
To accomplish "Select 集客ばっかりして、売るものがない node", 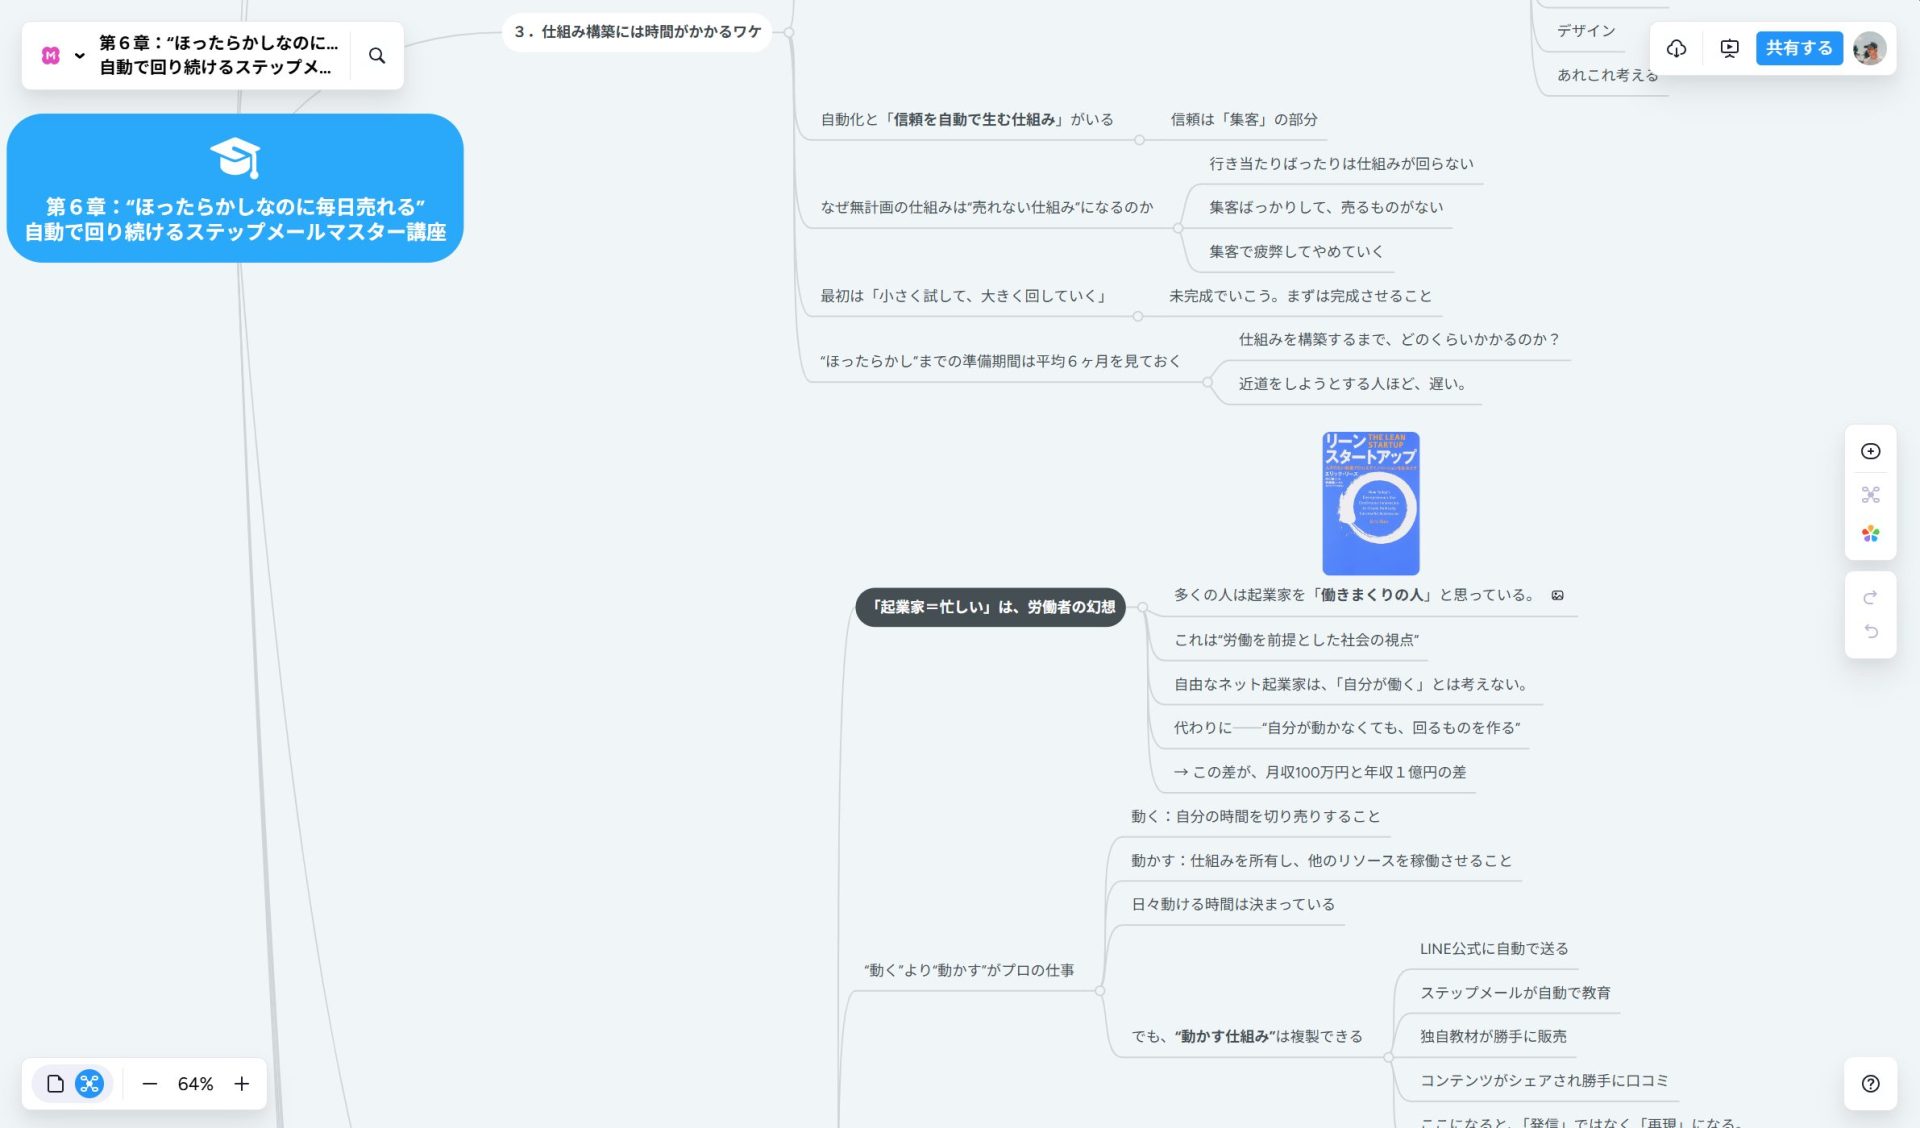I will [1326, 207].
